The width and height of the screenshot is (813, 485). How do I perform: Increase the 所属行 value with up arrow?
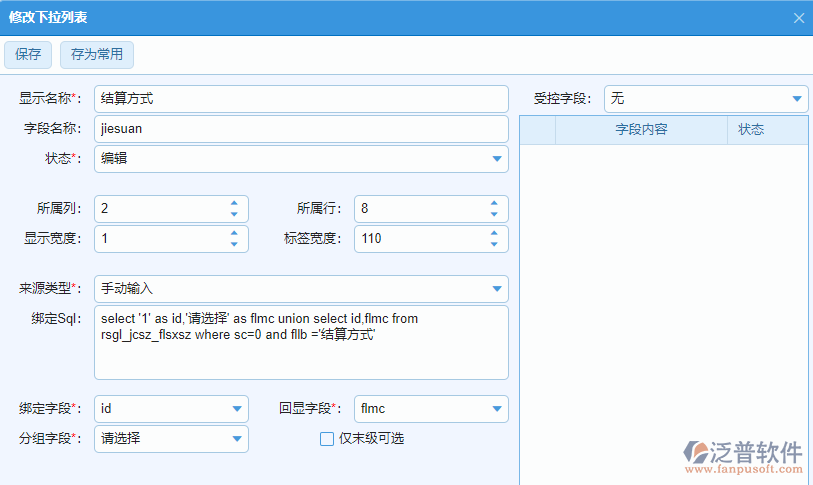(494, 203)
